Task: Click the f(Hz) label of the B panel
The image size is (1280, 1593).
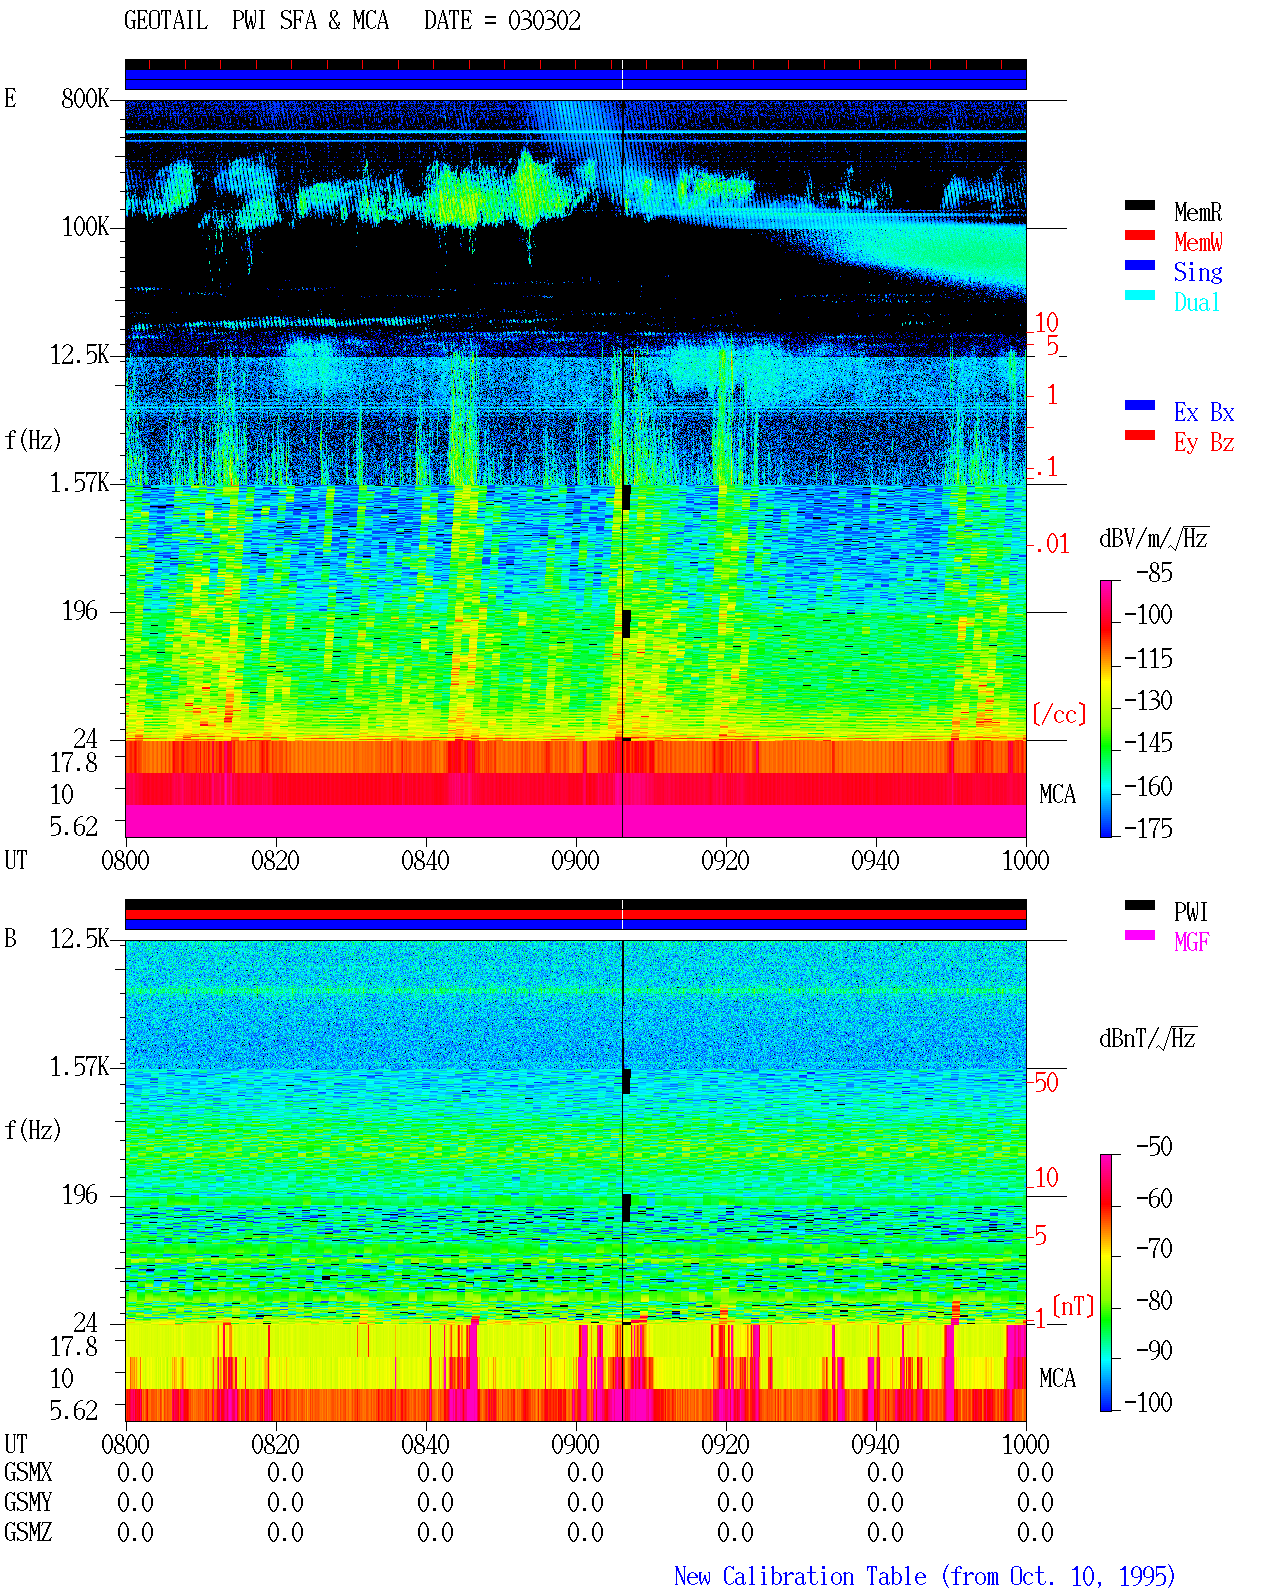Action: [33, 1130]
